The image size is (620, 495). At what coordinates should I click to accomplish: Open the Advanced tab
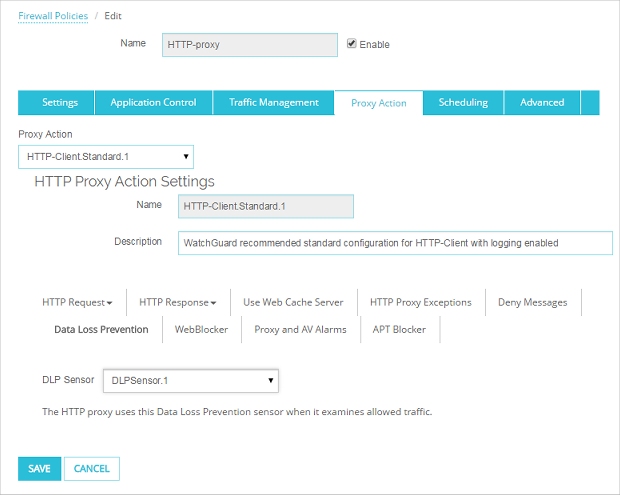(x=542, y=103)
